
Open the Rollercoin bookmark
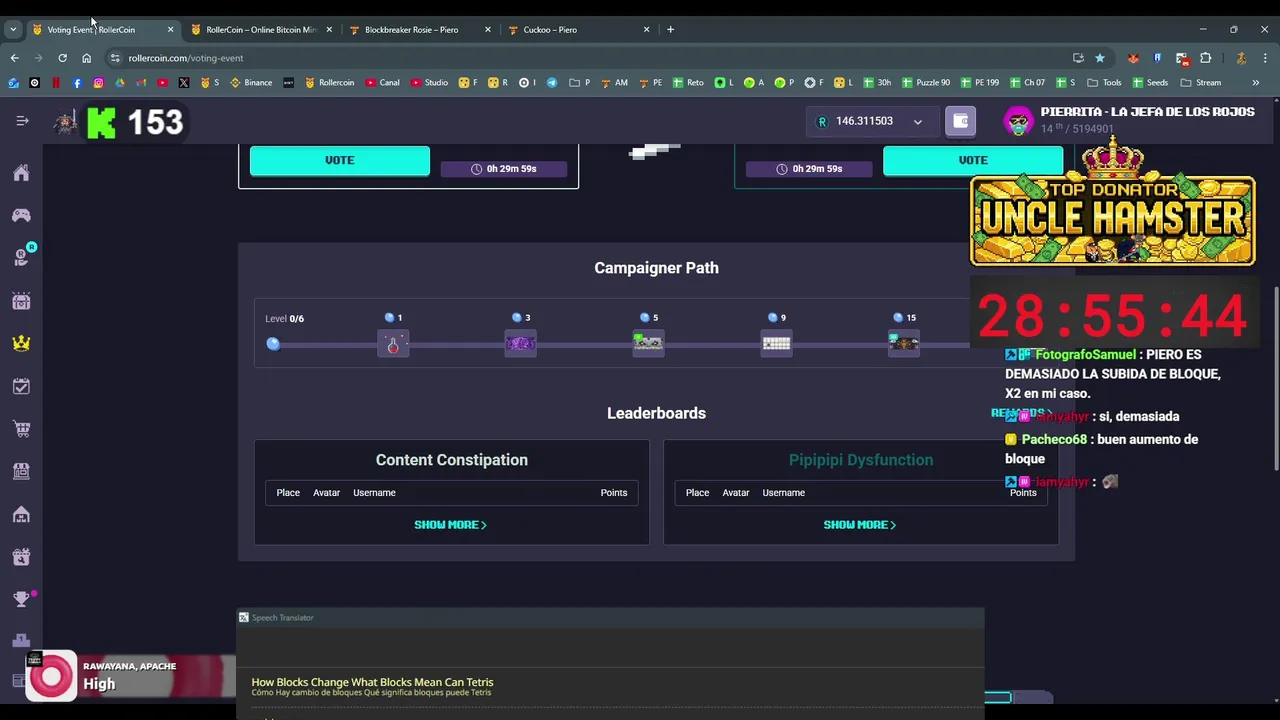329,83
